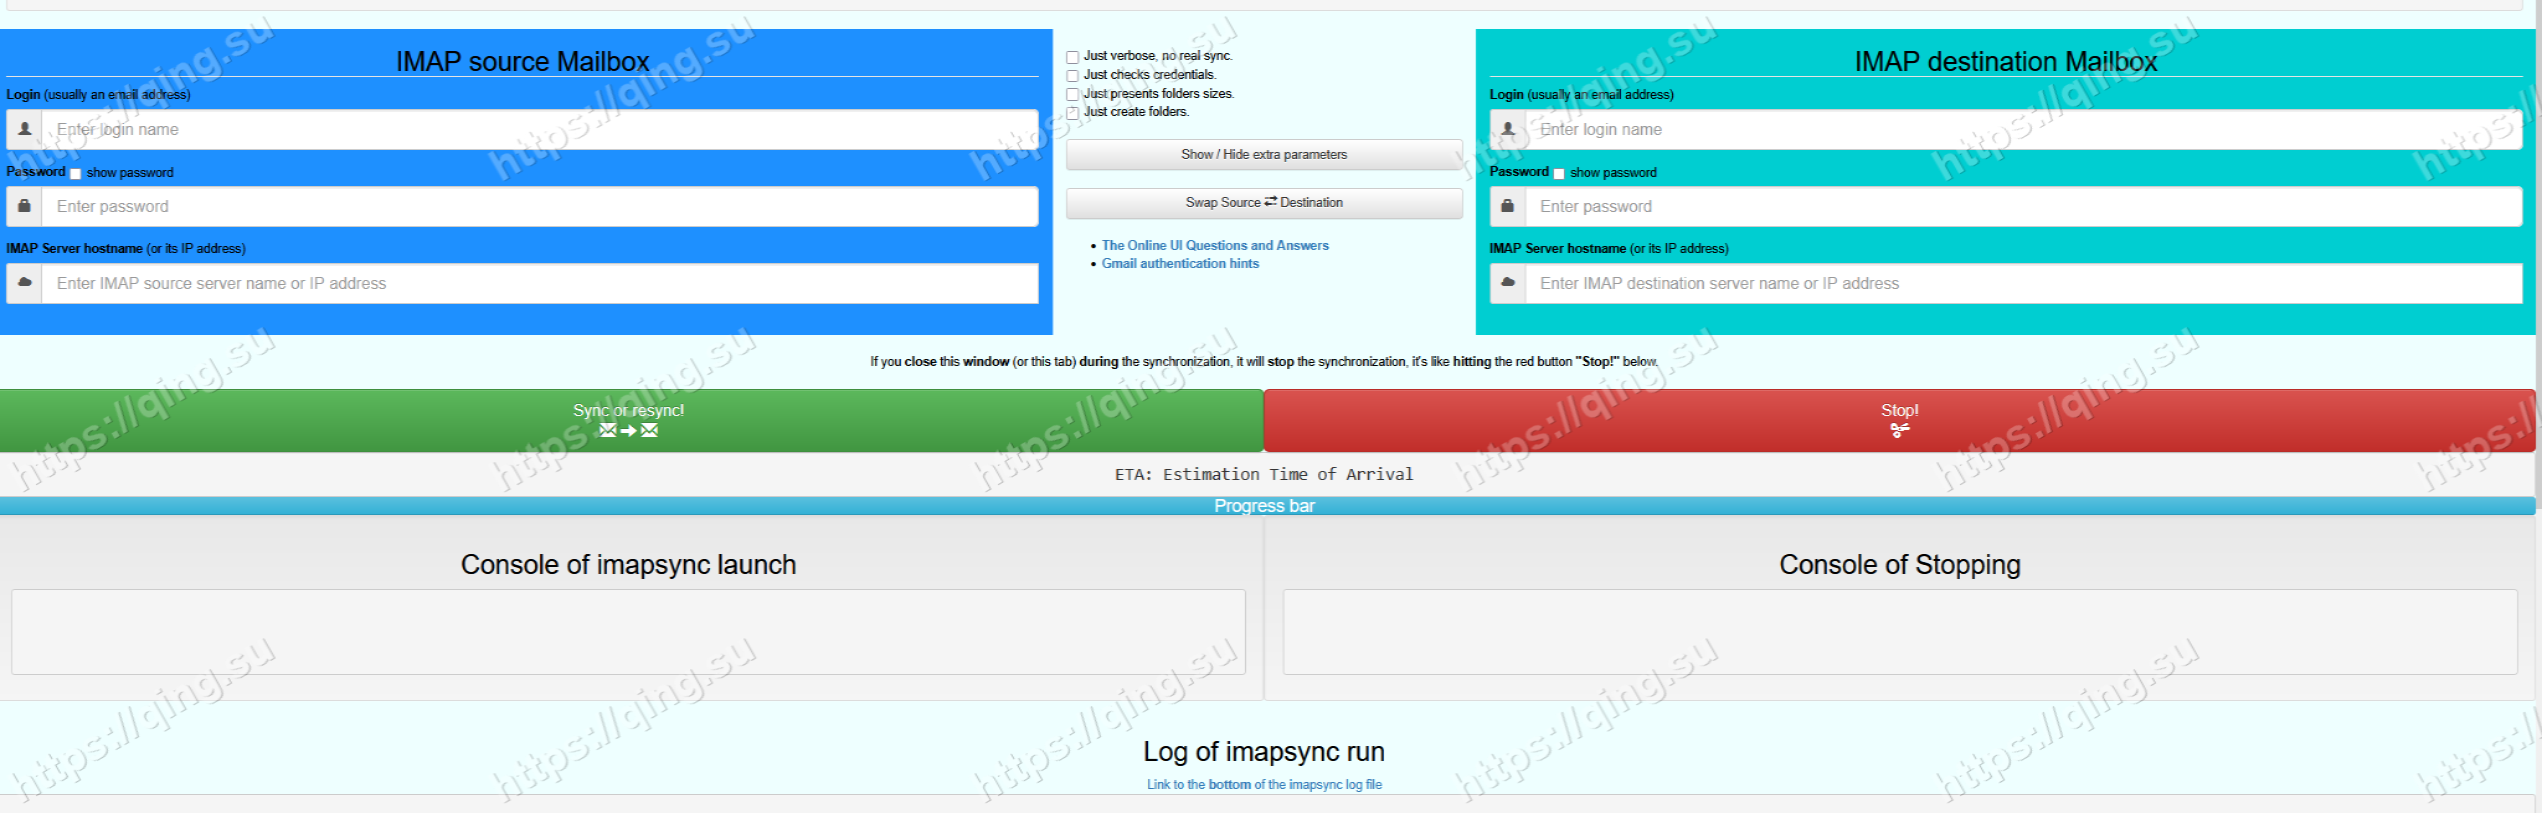Click the scissors icon on Stop button

1900,430
